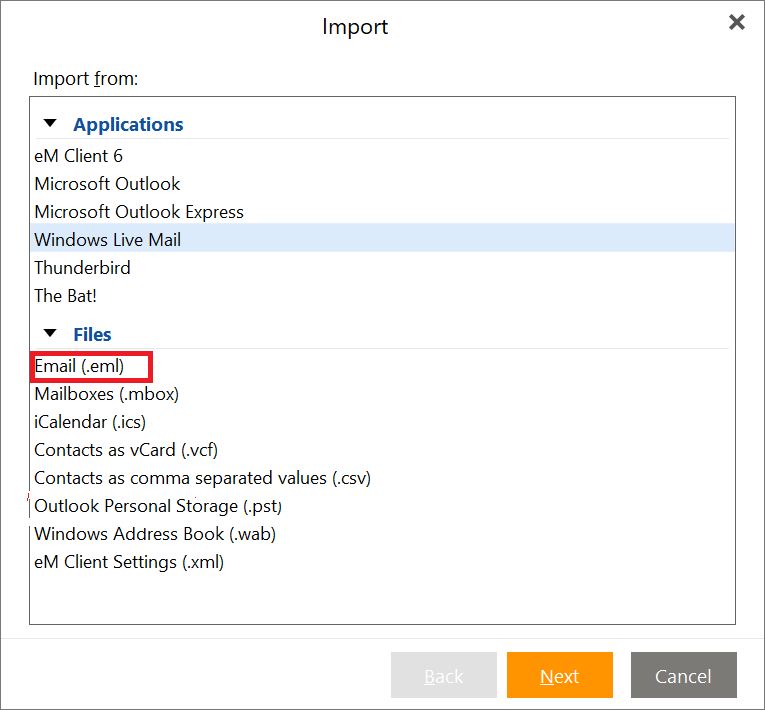
Task: Cancel the Import dialog
Action: click(x=684, y=675)
